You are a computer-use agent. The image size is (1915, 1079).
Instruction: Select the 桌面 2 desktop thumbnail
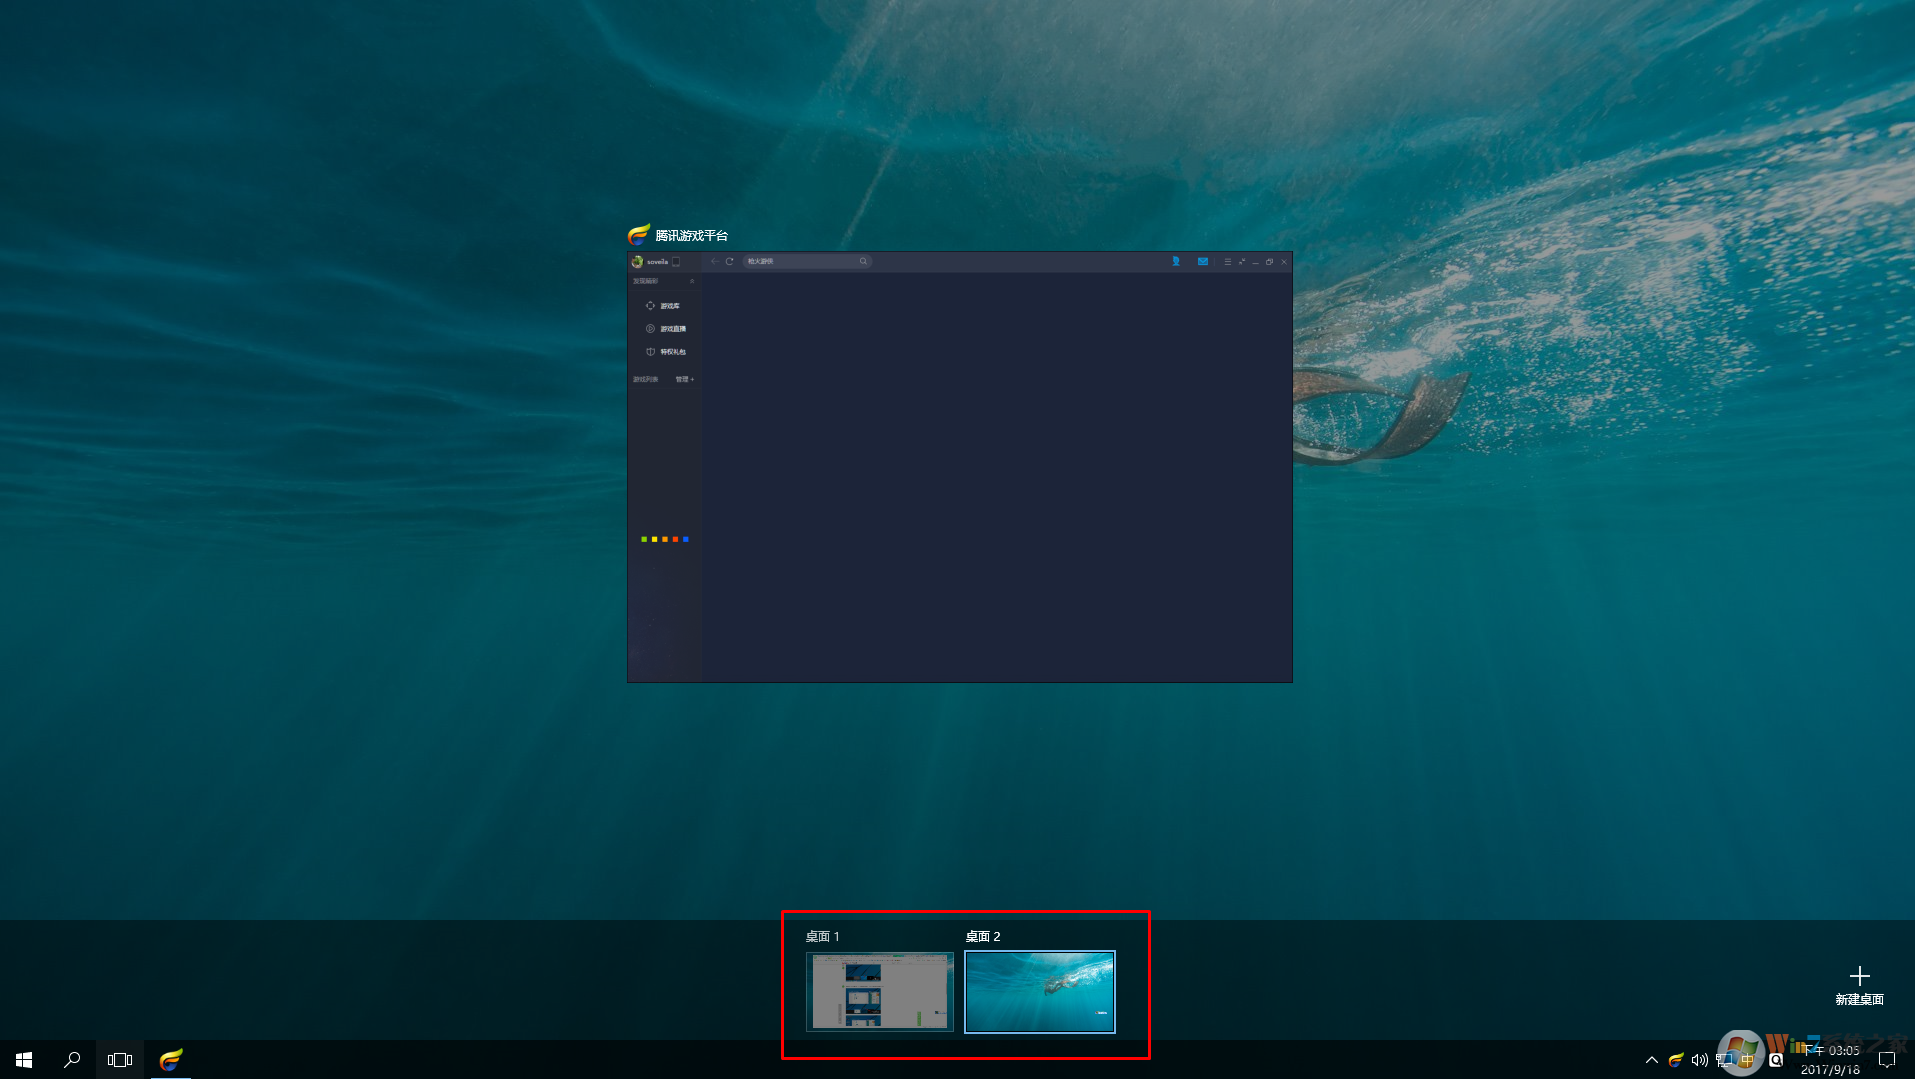[x=1040, y=991]
